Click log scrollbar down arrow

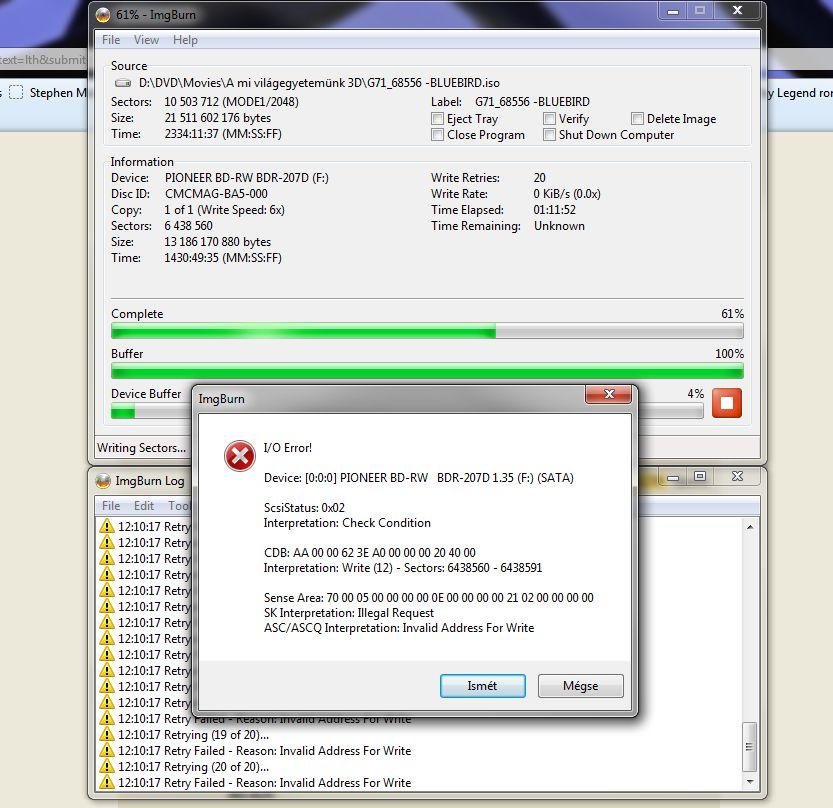click(x=750, y=781)
